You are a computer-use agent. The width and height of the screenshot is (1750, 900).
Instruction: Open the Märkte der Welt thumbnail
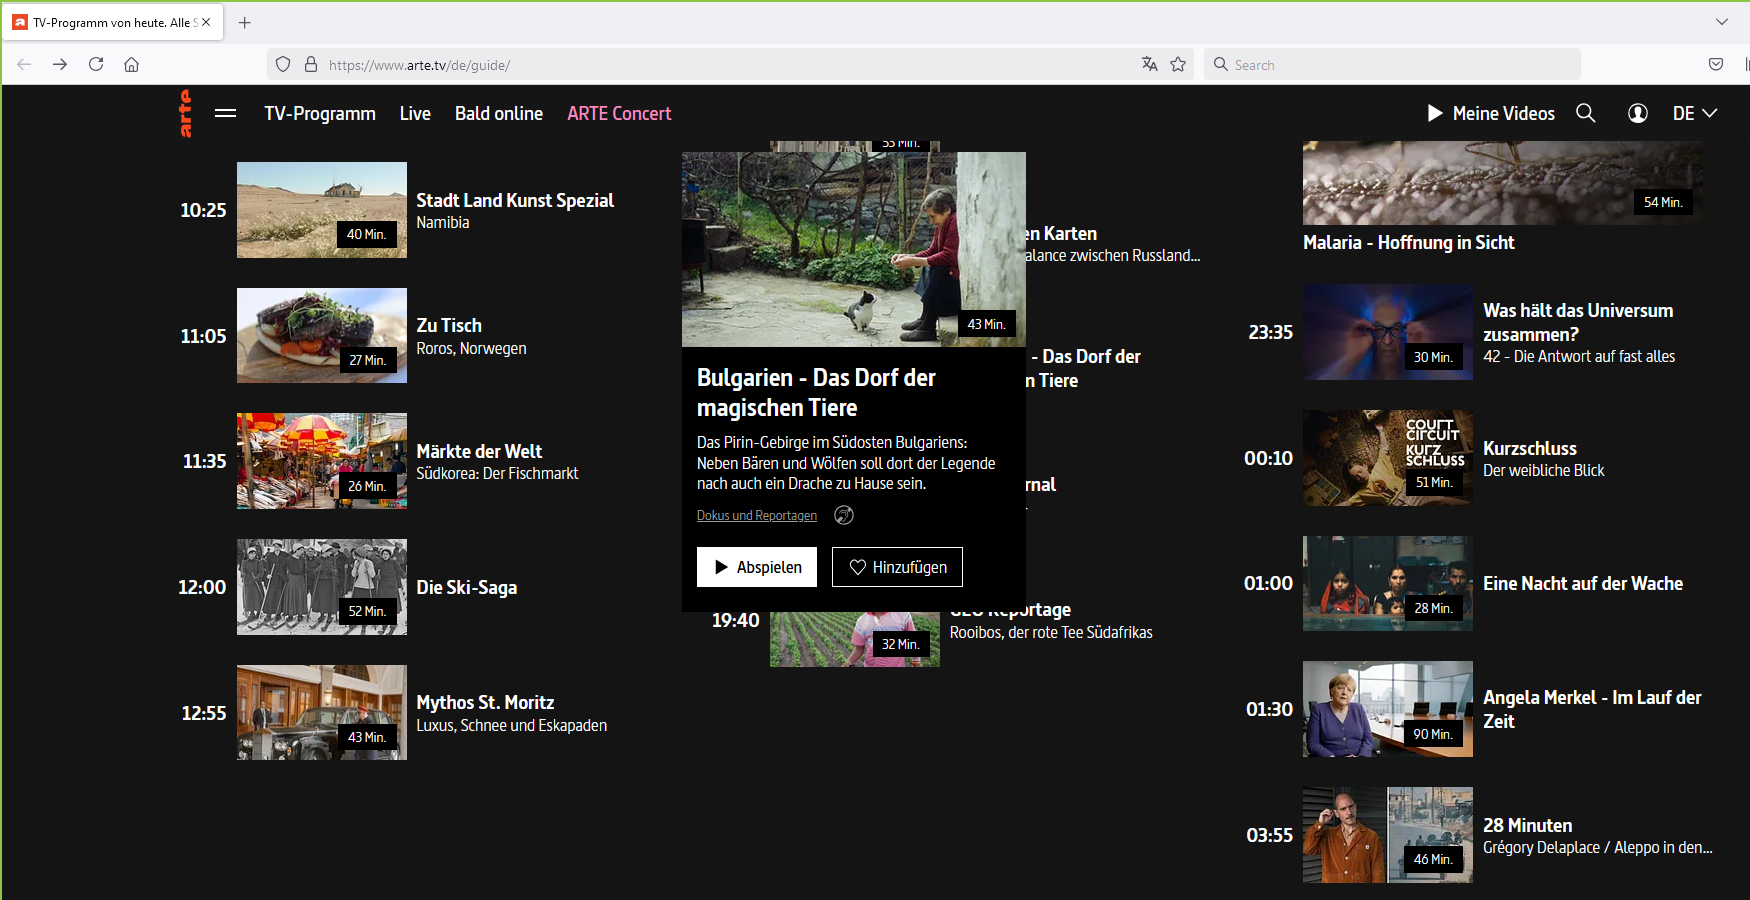322,461
